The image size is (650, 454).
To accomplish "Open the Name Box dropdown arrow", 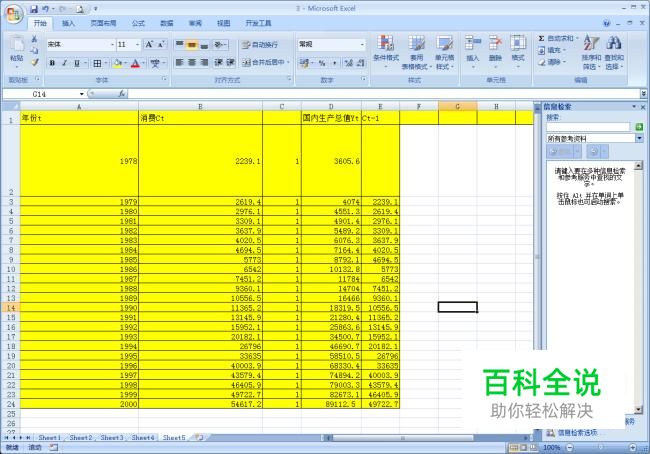I will (81, 94).
